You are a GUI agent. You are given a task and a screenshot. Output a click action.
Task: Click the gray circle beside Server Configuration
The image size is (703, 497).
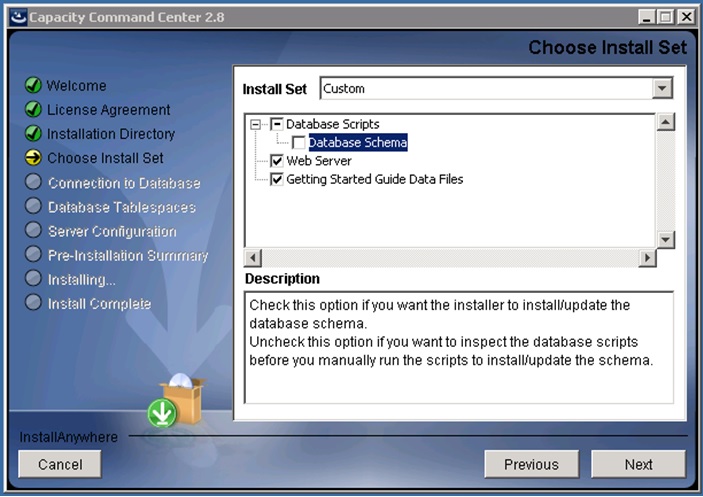click(33, 230)
